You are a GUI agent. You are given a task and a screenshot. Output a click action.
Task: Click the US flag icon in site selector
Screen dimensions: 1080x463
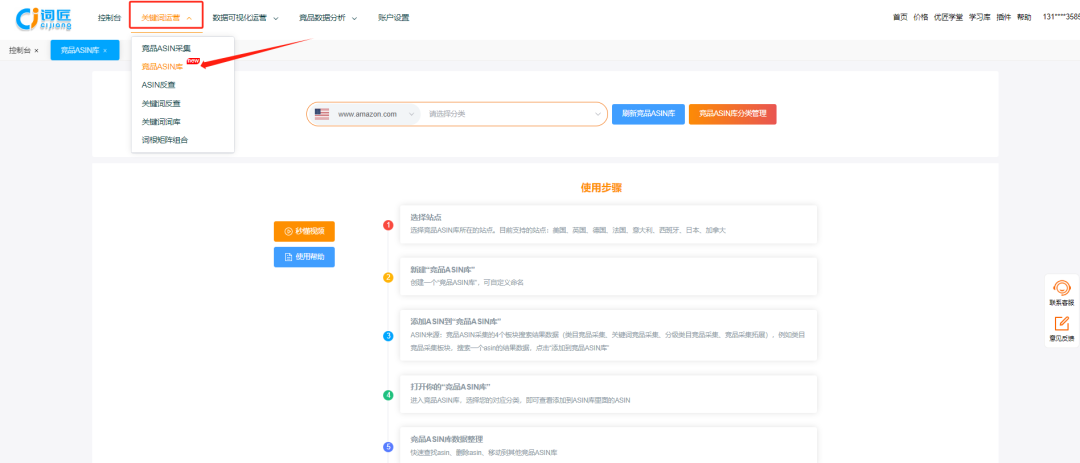click(x=322, y=114)
